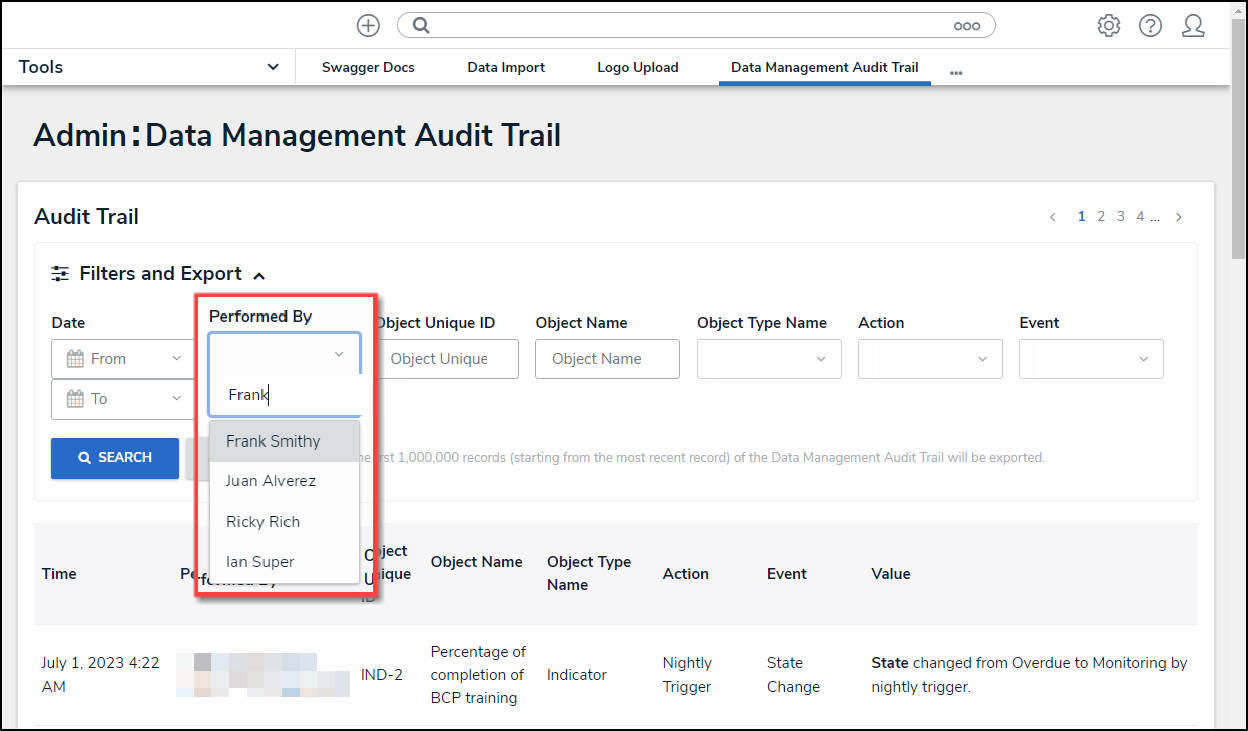1248x731 pixels.
Task: Go to page 1
Action: click(x=1082, y=217)
